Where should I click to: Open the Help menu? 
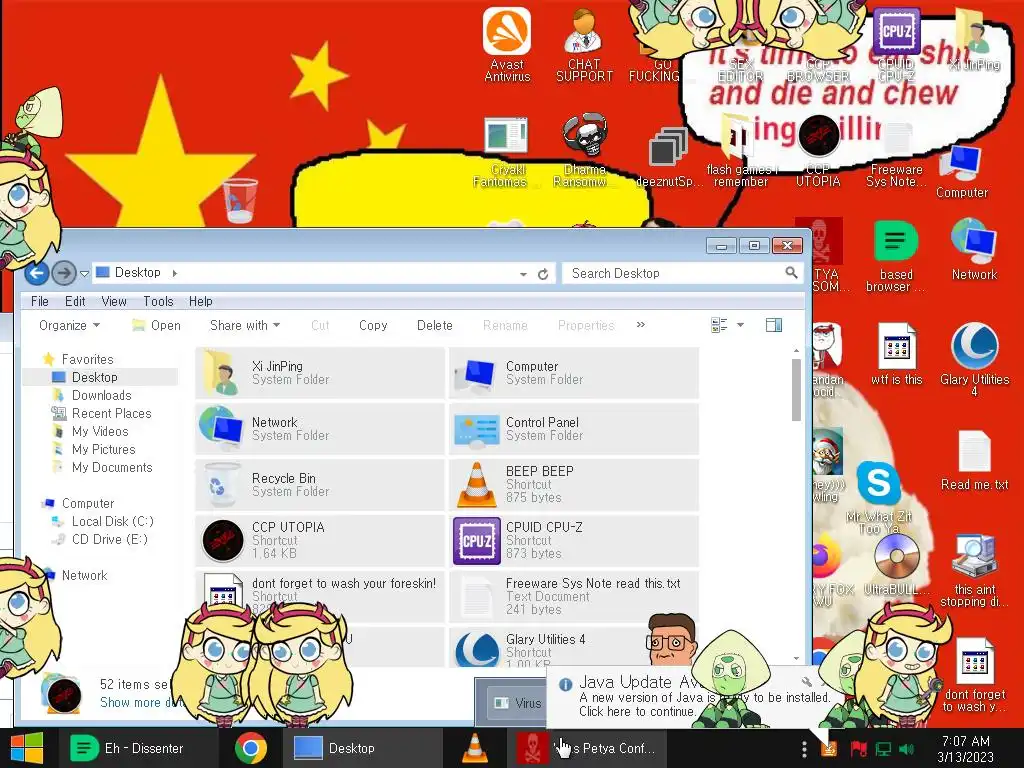pos(200,301)
